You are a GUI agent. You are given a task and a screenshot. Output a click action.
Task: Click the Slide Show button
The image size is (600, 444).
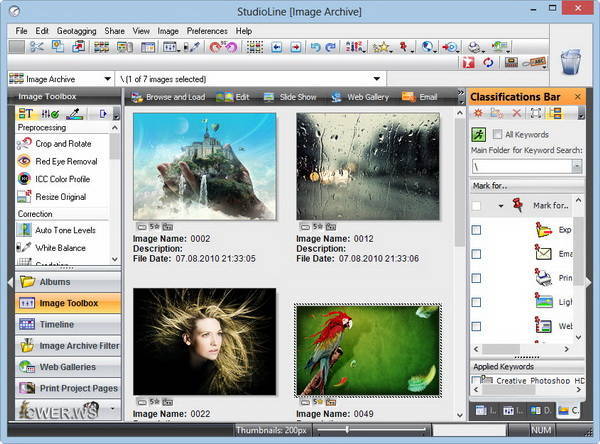point(290,97)
